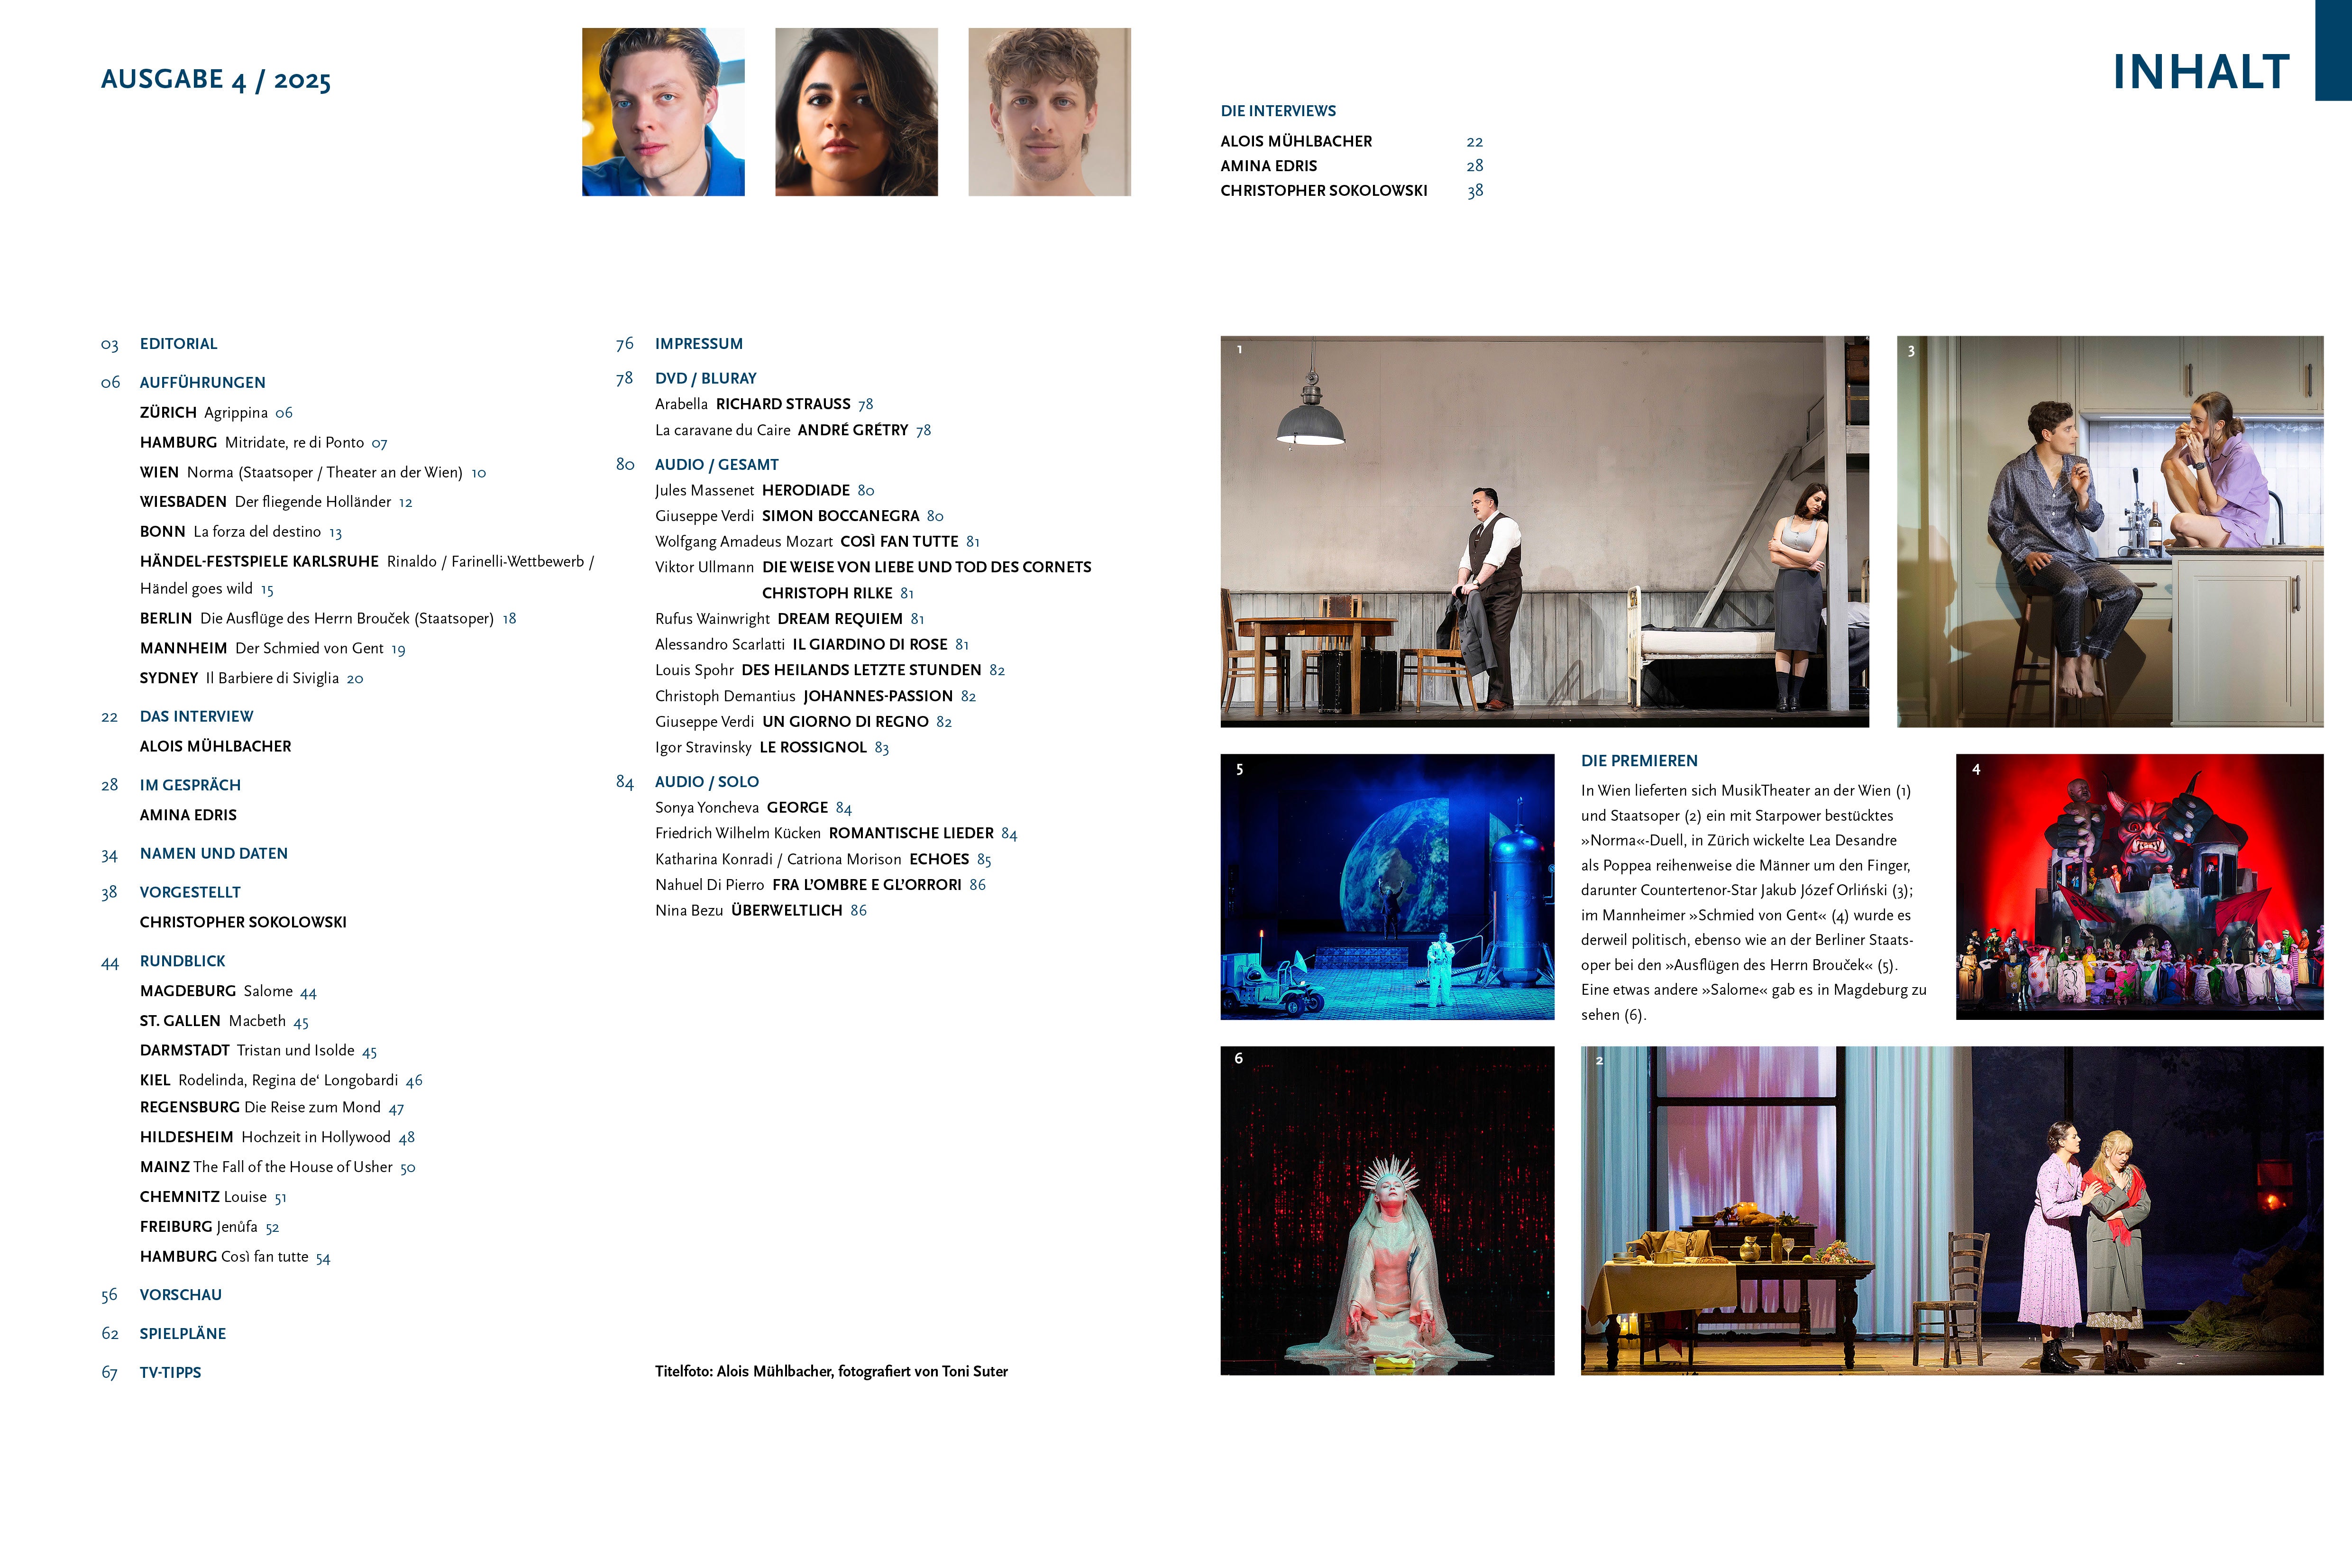Open the blue-jacket man portrait photo
This screenshot has width=2352, height=1568.
663,112
